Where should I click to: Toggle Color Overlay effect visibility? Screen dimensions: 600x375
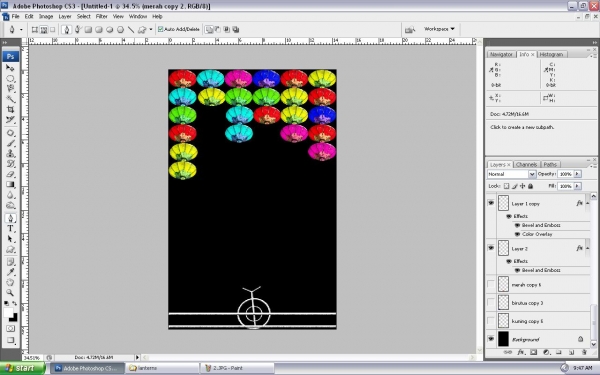pyautogui.click(x=517, y=234)
